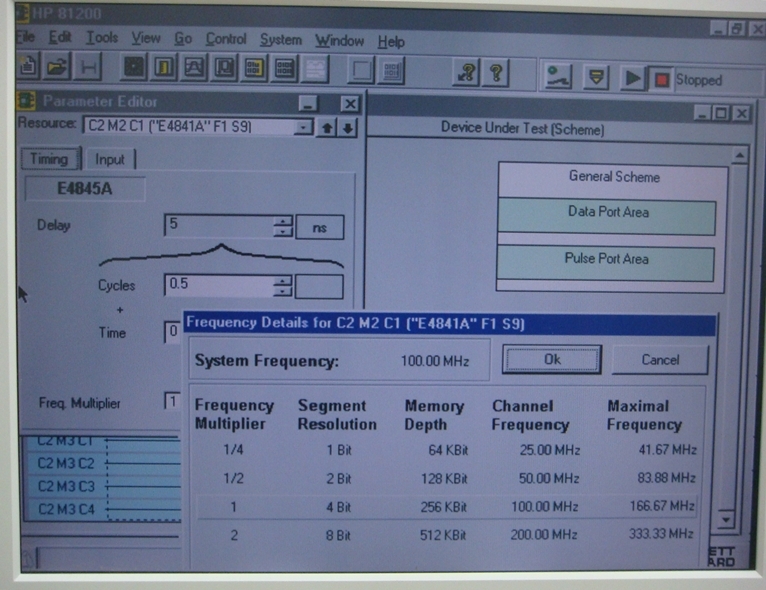Viewport: 766px width, 590px height.
Task: Click the Freq. Multiplier field
Action: [173, 401]
